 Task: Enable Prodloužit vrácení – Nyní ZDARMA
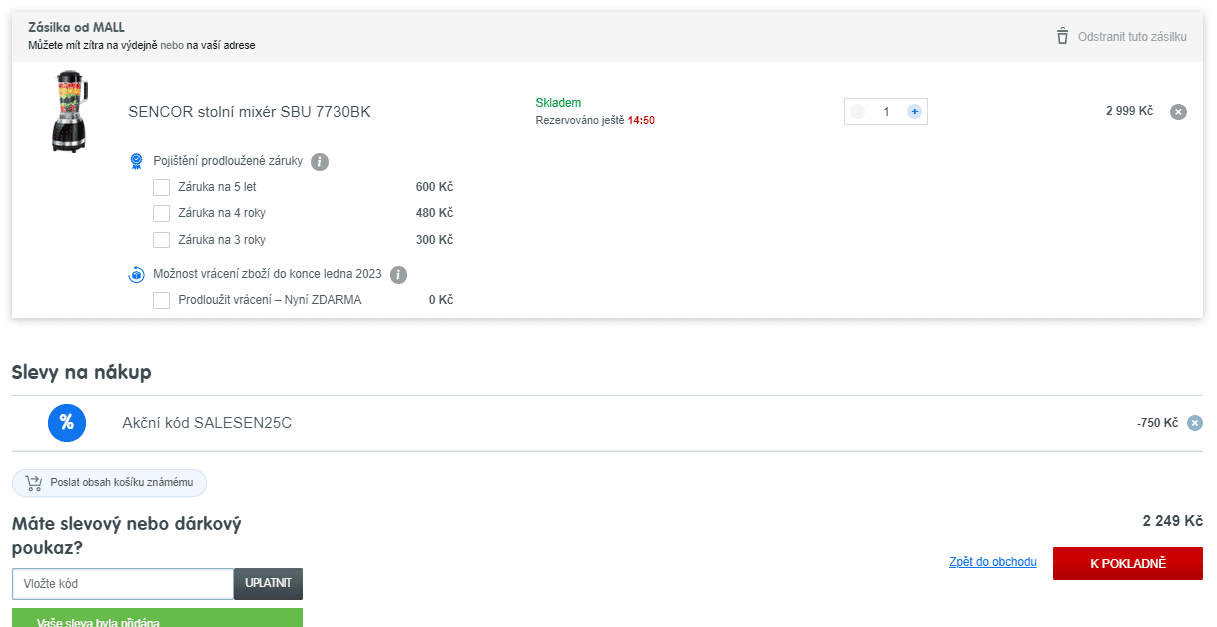tap(161, 300)
